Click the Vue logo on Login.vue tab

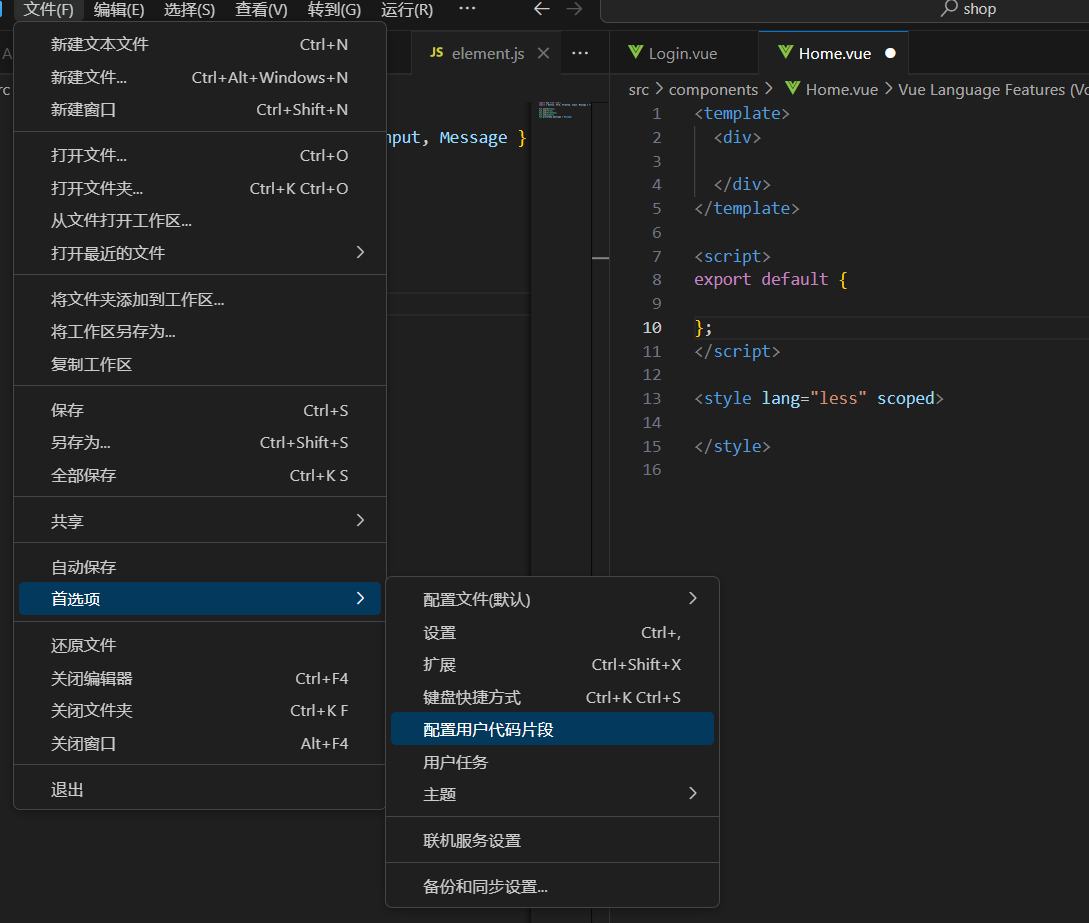634,53
